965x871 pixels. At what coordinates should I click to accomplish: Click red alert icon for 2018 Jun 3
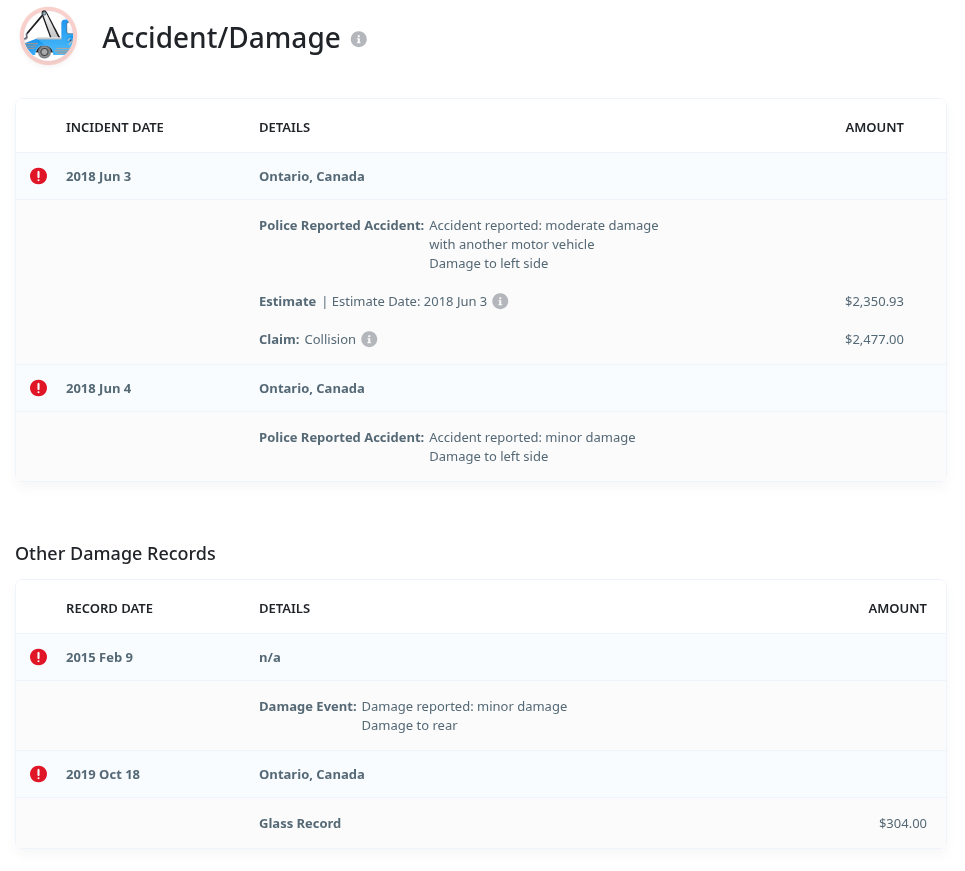(39, 177)
